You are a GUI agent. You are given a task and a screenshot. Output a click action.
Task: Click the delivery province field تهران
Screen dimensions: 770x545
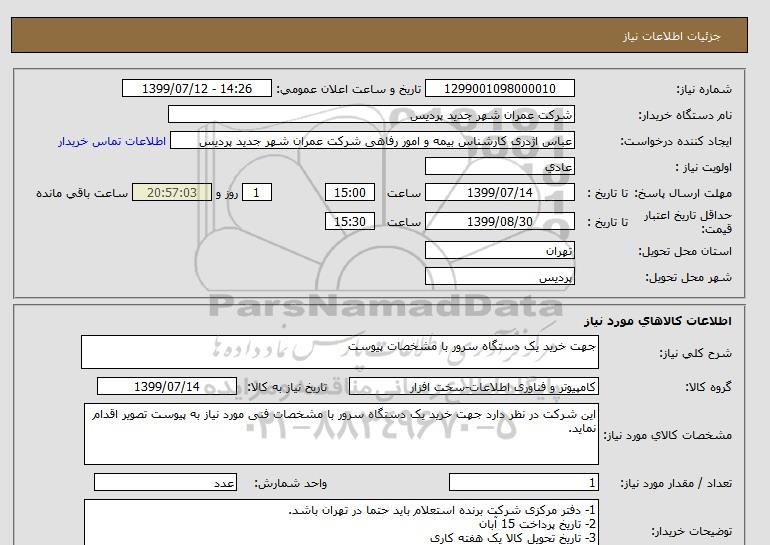499,250
